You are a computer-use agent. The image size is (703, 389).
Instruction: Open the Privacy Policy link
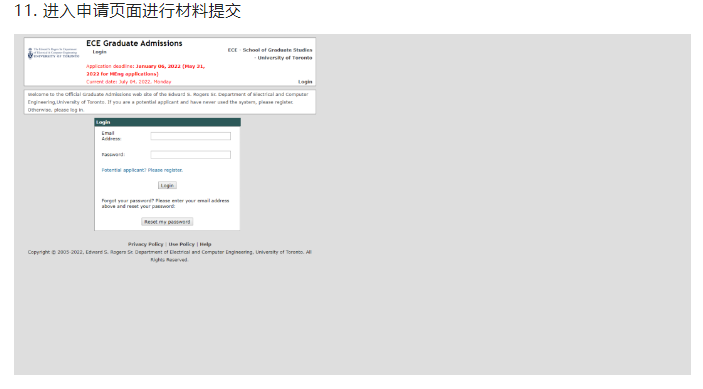point(145,244)
